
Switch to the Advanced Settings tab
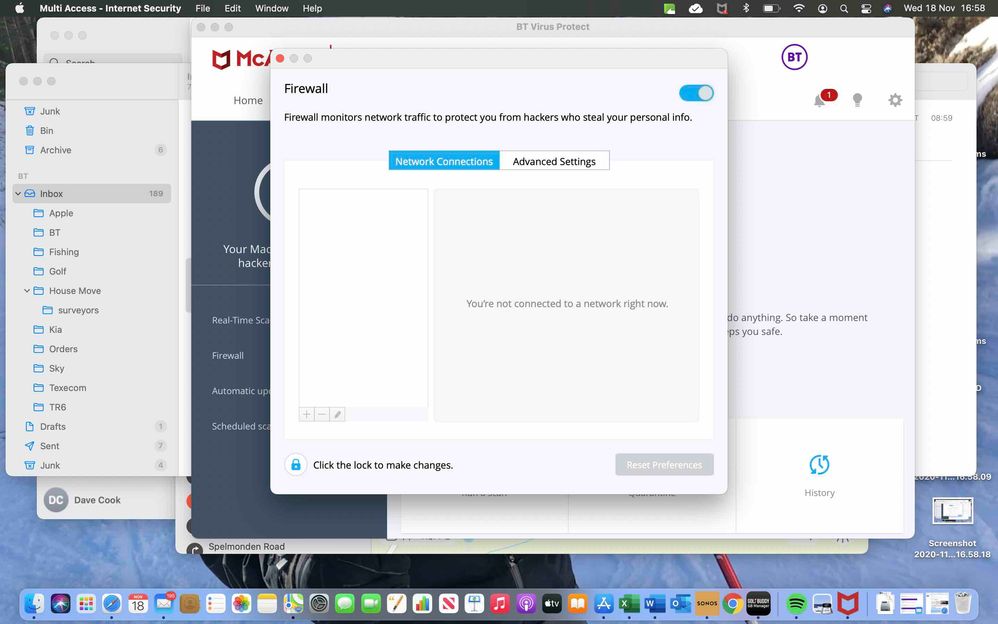click(x=554, y=161)
